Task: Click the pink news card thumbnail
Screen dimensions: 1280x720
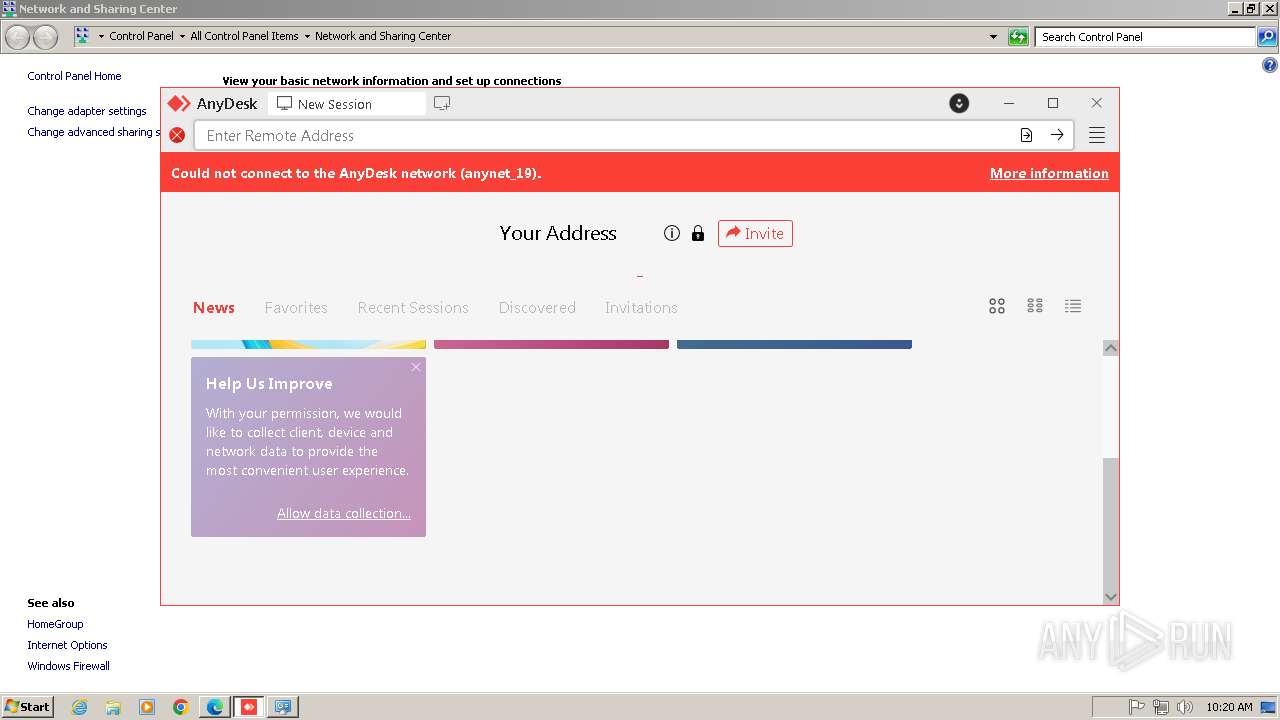Action: click(x=551, y=344)
